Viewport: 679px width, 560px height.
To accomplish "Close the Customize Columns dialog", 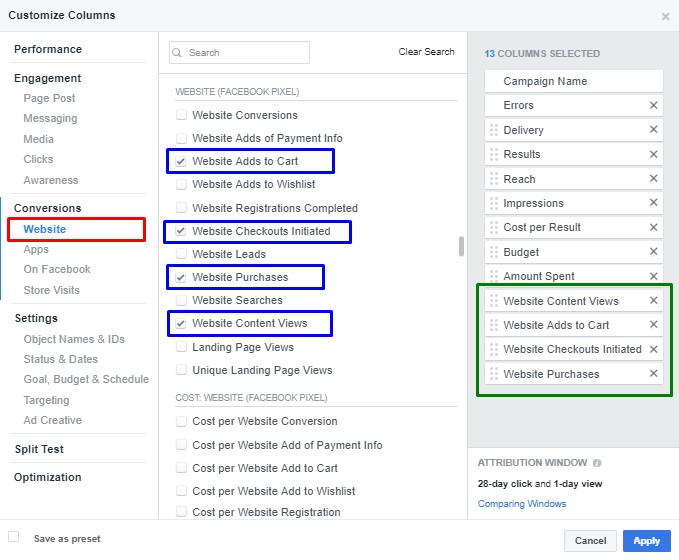I will (x=666, y=17).
